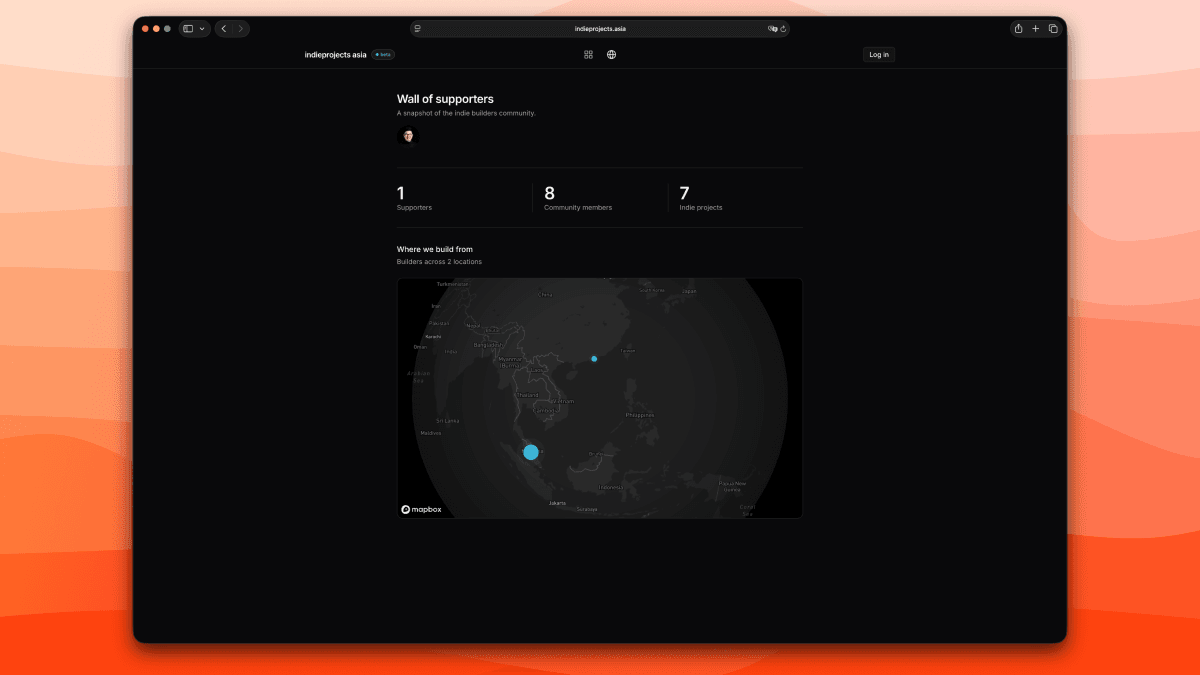The width and height of the screenshot is (1200, 675).
Task: Click the beta badge next to site name
Action: 381,54
